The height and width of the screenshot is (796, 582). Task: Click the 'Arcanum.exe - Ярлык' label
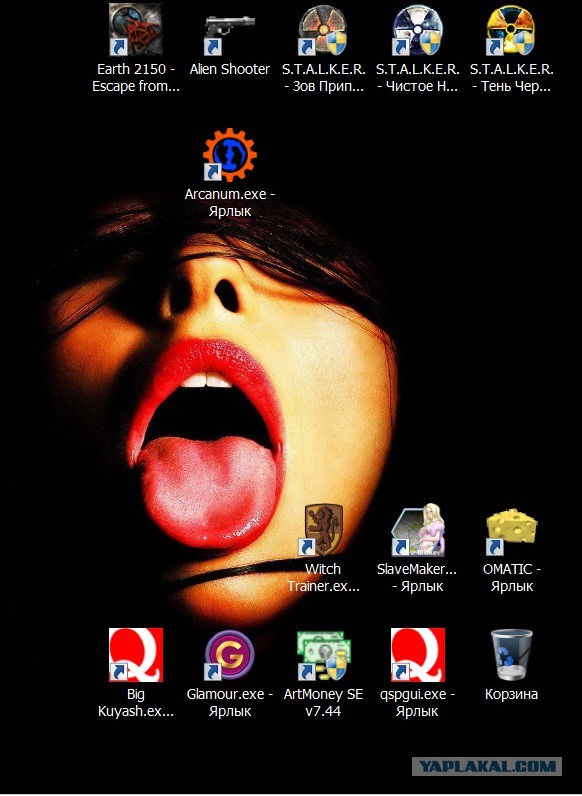[230, 203]
